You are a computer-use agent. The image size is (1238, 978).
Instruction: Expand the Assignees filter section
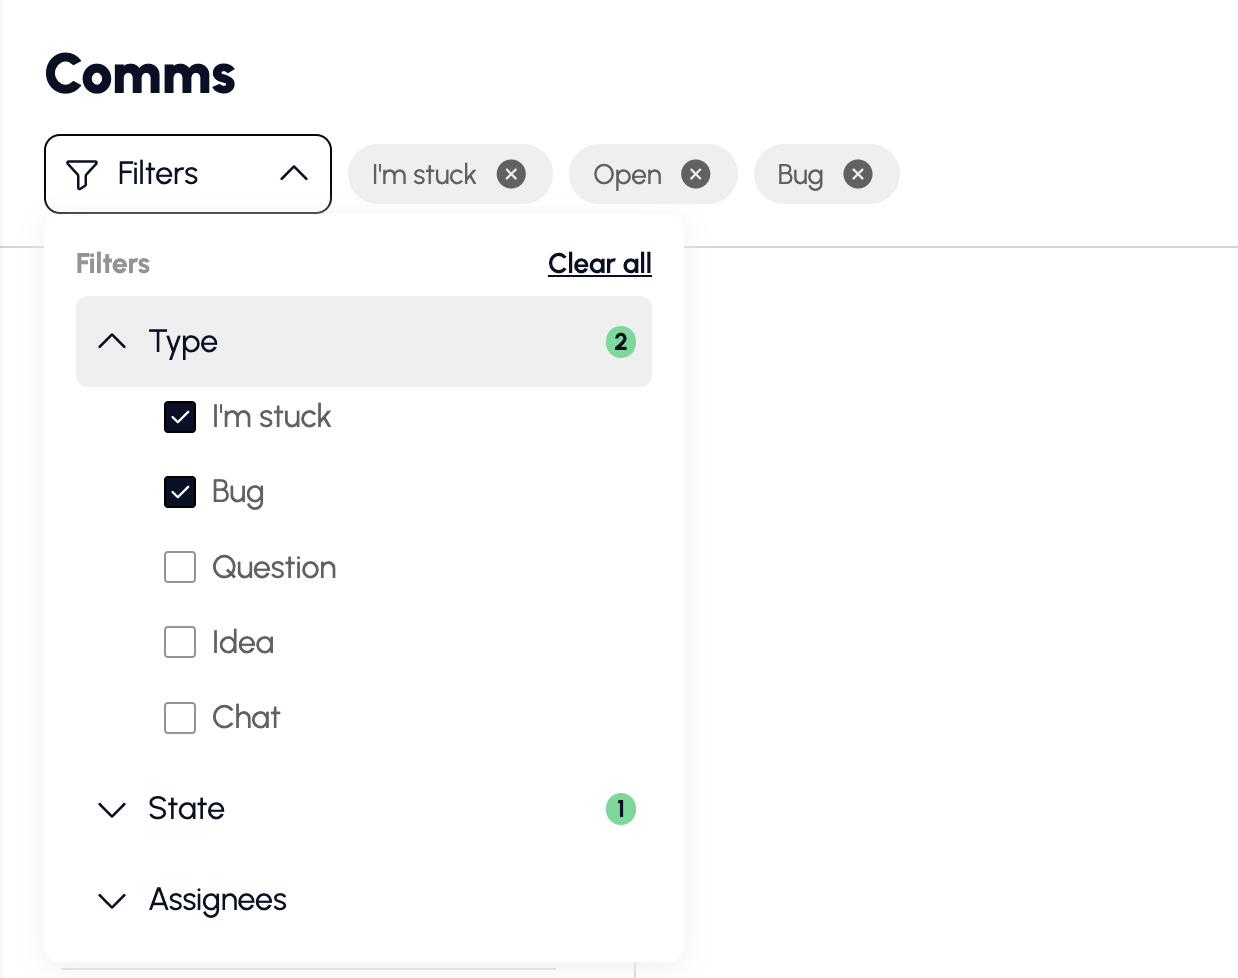(x=113, y=900)
